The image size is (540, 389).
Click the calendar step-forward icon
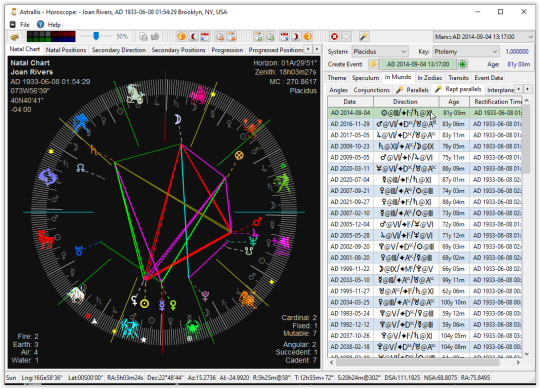[x=284, y=37]
